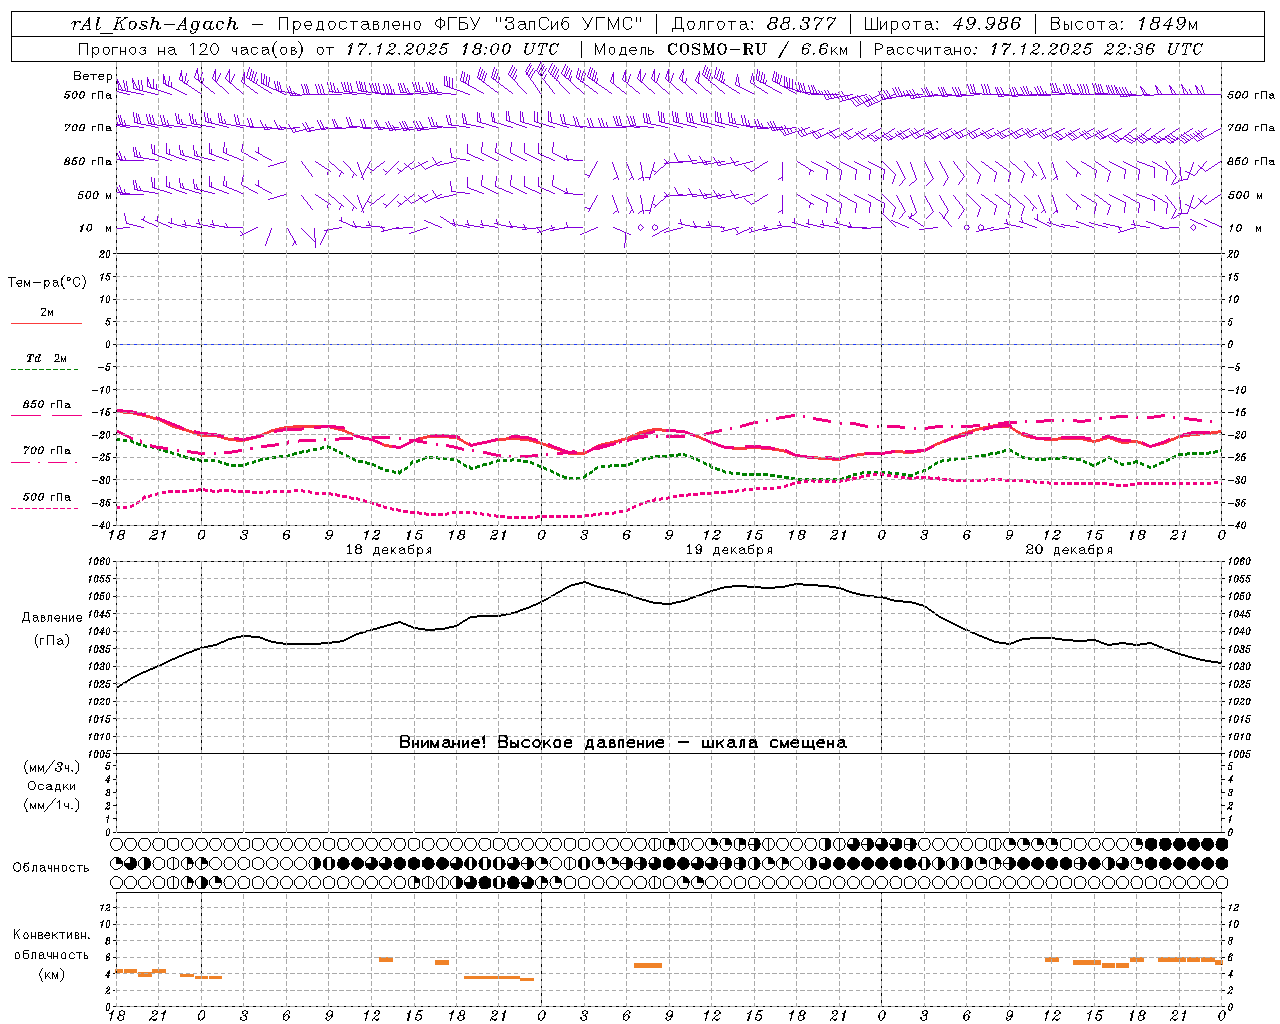The height and width of the screenshot is (1024, 1280).
Task: Click the 20 декабря date label
Action: coord(1069,550)
